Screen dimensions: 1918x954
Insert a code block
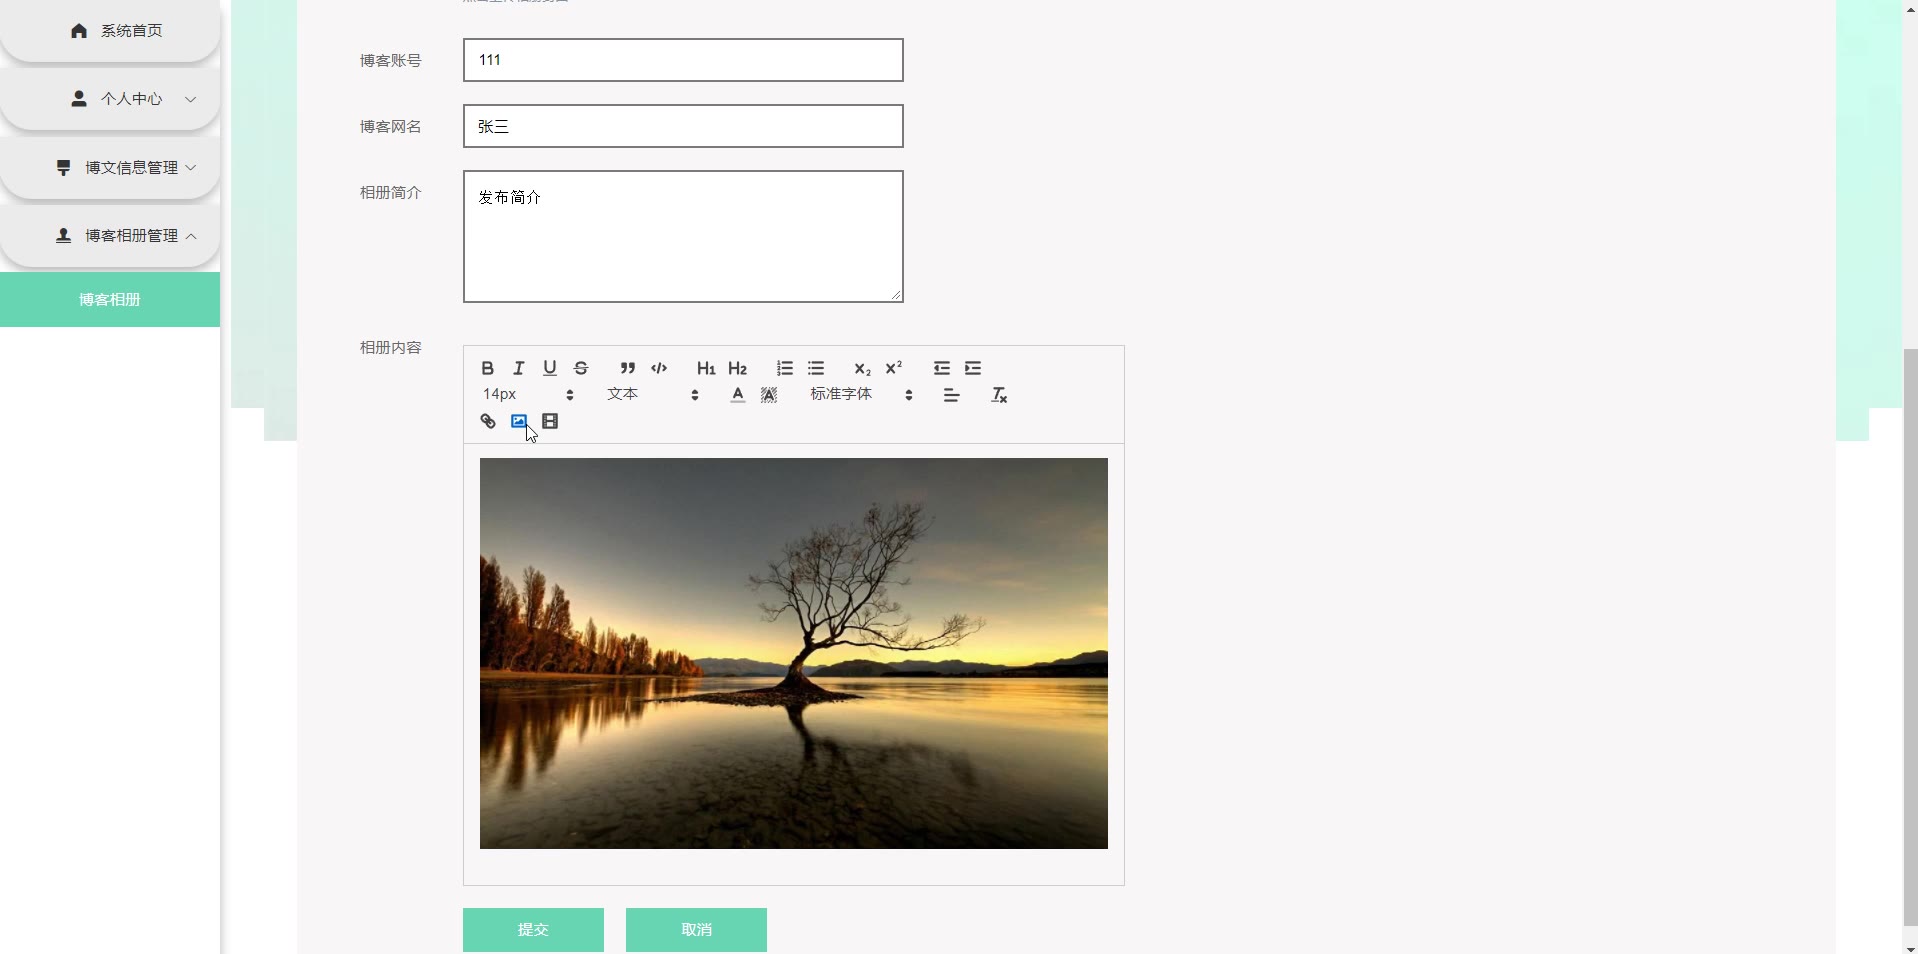[x=659, y=368]
